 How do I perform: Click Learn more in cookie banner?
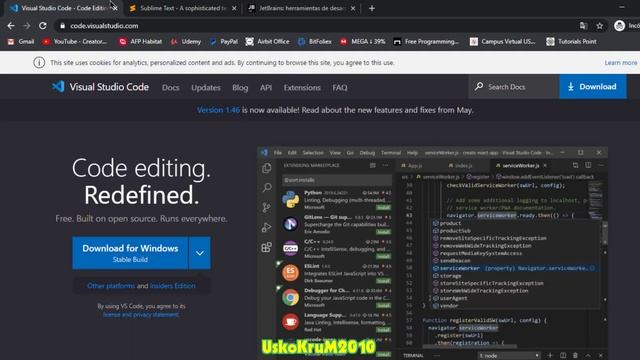(621, 62)
